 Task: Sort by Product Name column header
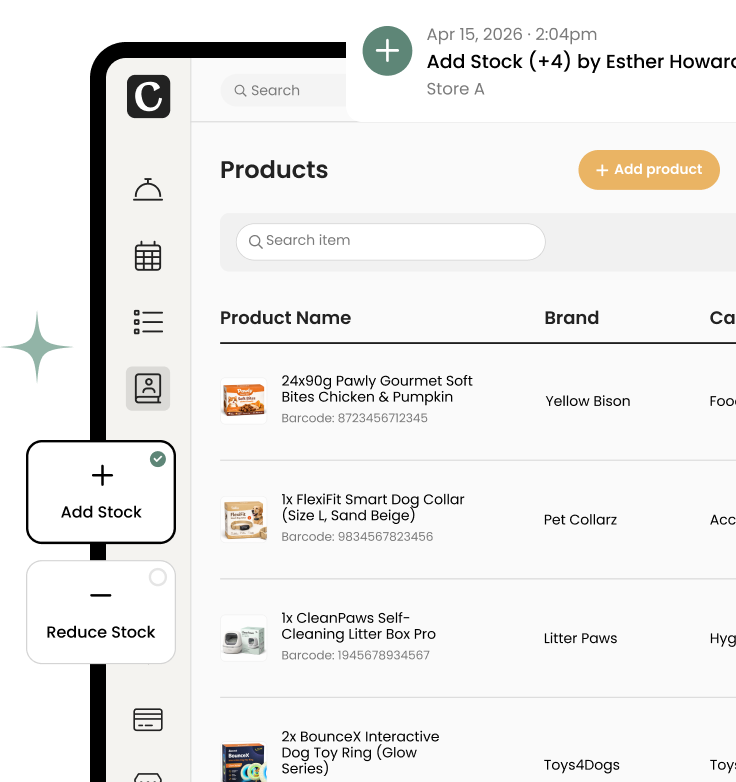[285, 318]
